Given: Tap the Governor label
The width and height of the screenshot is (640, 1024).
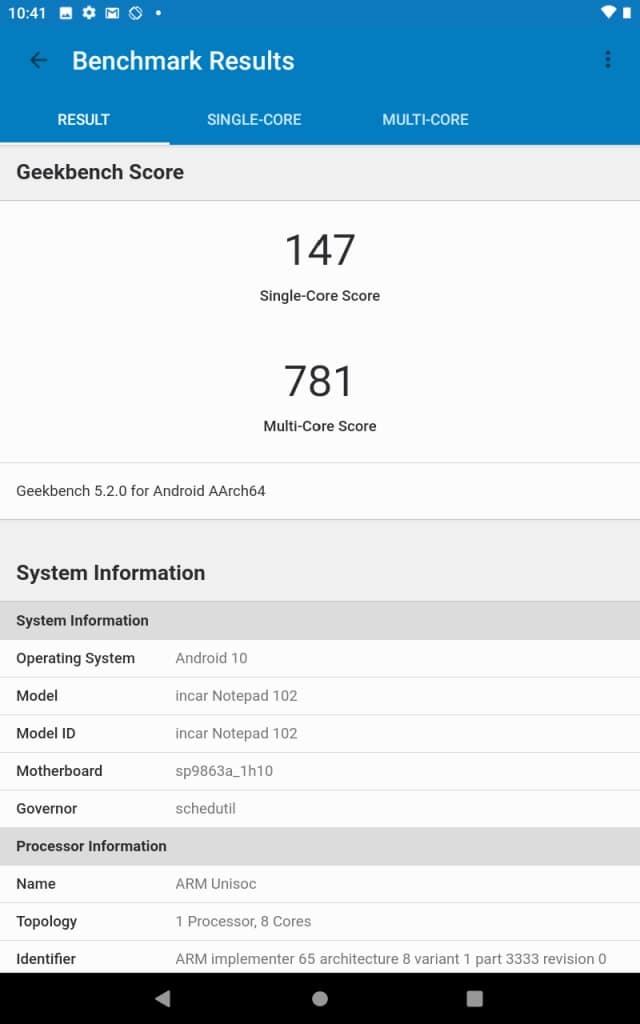Looking at the screenshot, I should [46, 808].
